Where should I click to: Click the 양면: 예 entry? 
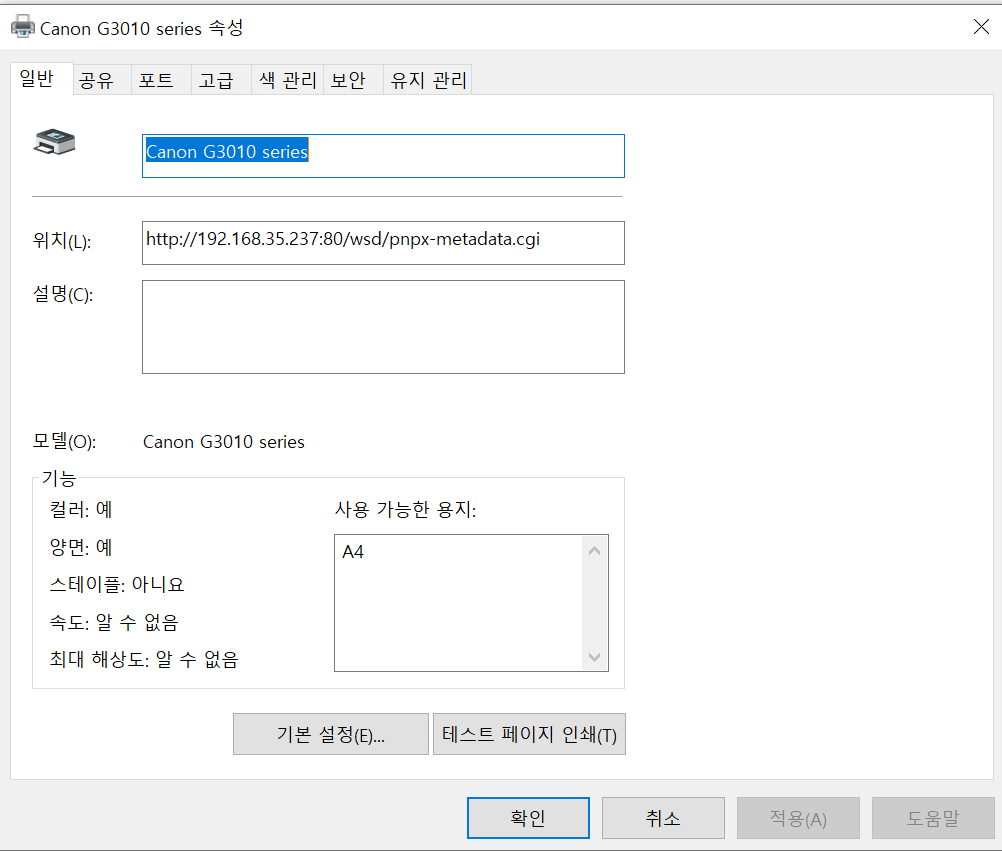81,548
